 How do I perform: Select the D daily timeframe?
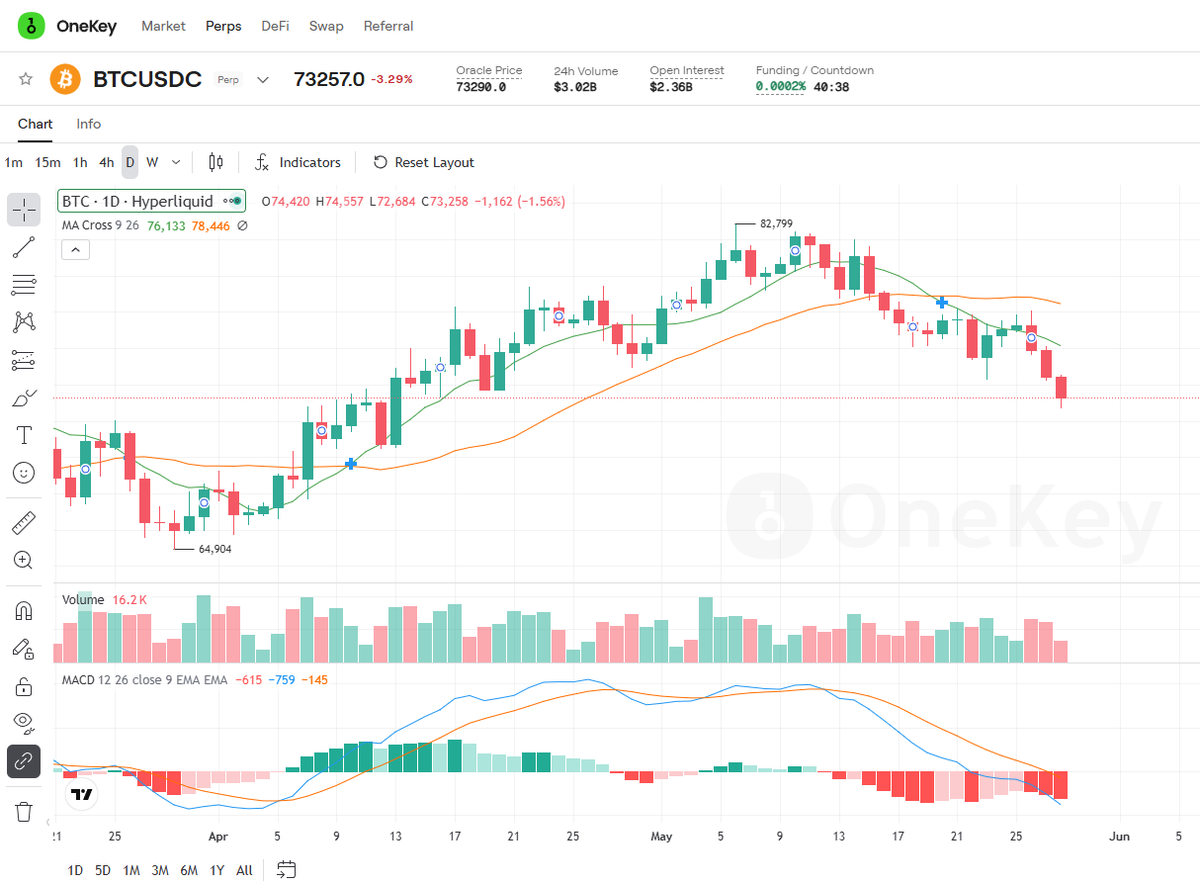point(130,162)
